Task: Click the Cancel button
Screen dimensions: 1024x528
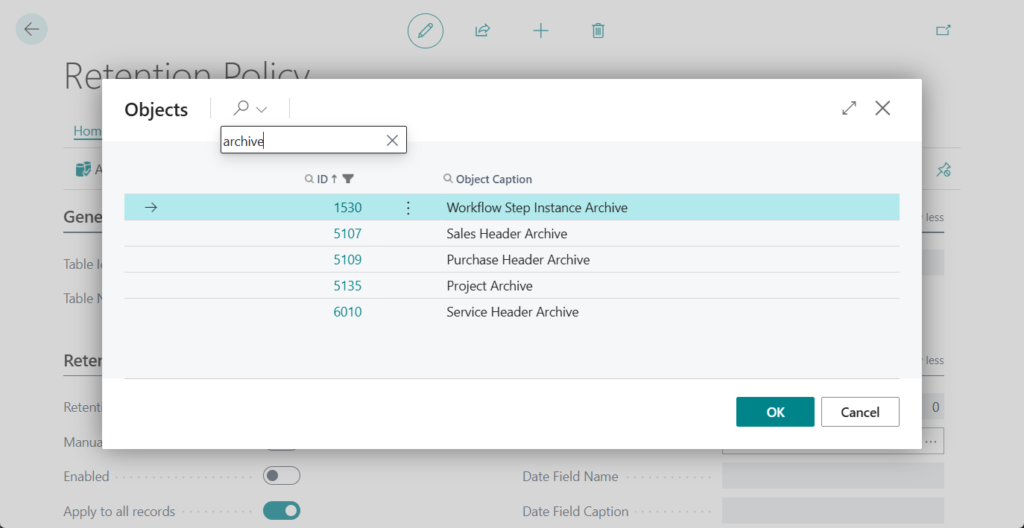Action: pyautogui.click(x=859, y=412)
